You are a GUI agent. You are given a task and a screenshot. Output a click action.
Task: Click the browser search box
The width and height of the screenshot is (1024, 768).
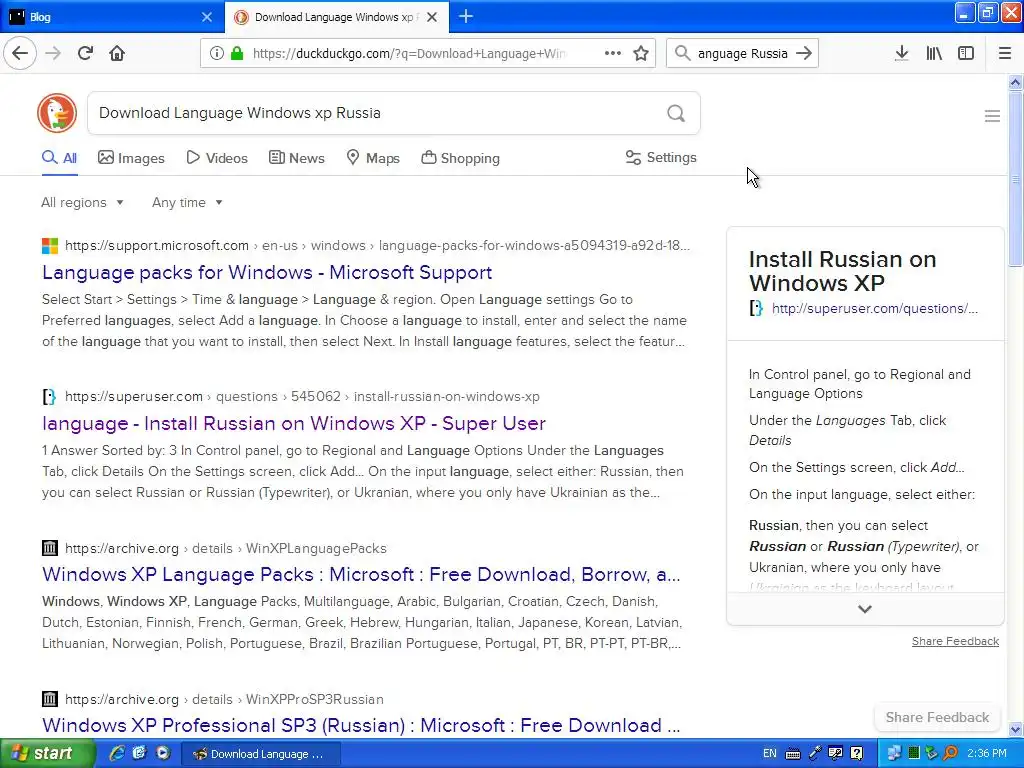[x=743, y=54]
